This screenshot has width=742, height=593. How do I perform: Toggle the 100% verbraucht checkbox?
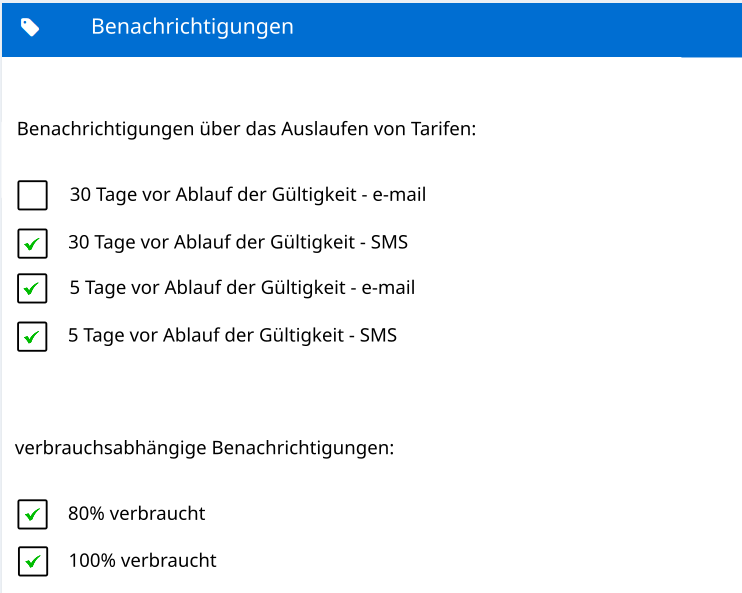33,562
